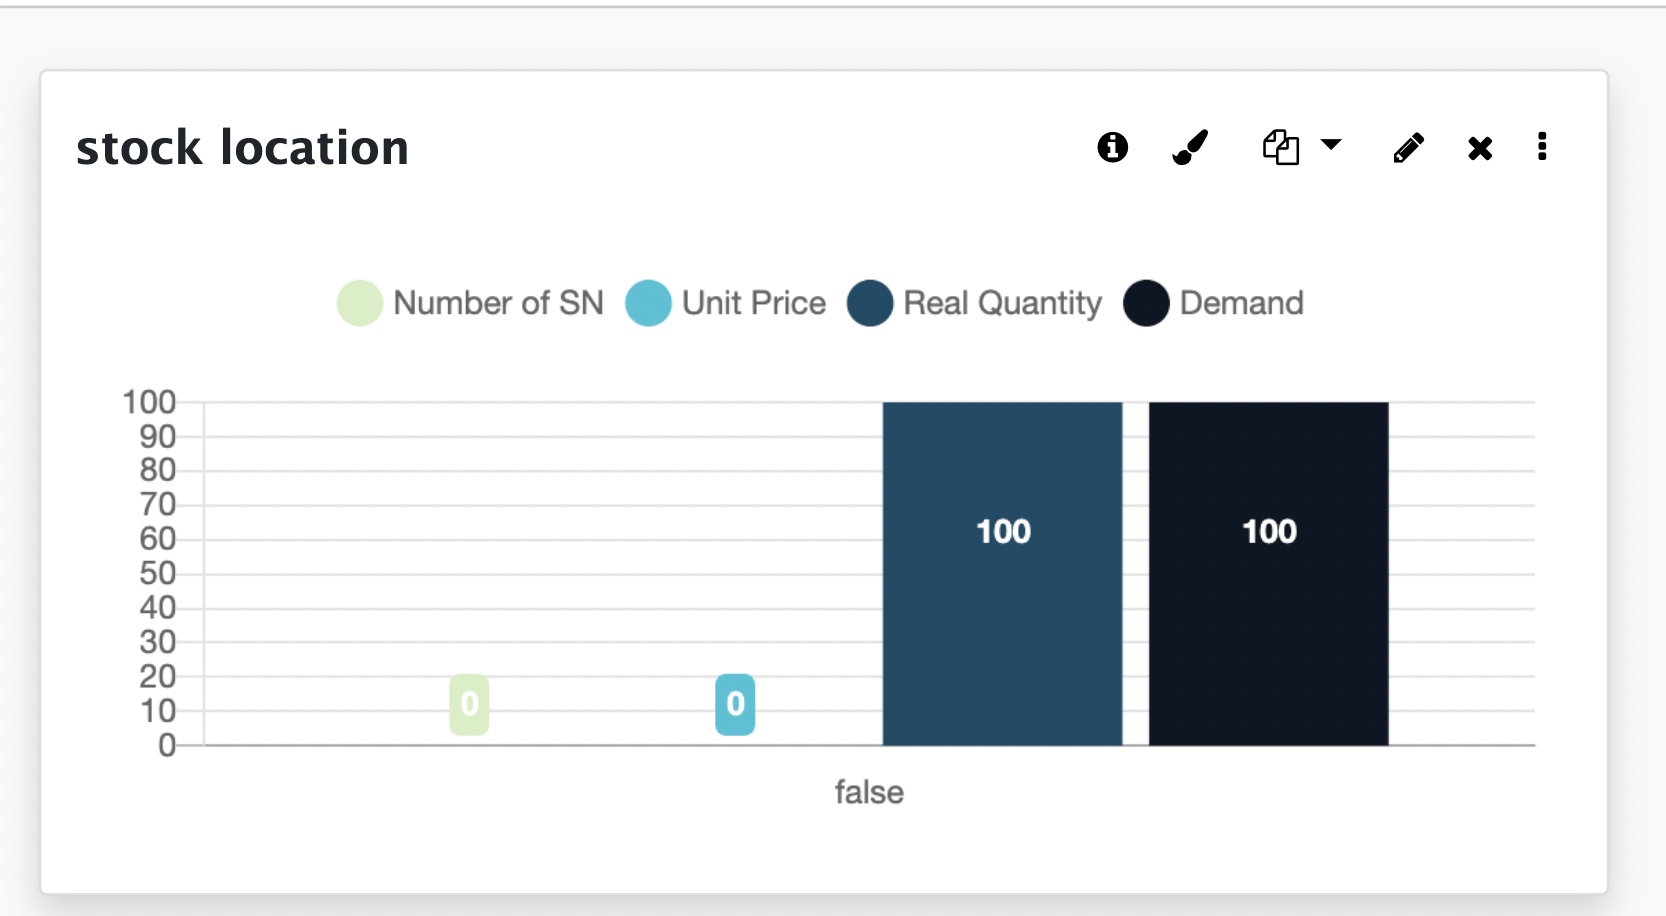
Task: Toggle the Number of SN legend label
Action: tap(498, 303)
